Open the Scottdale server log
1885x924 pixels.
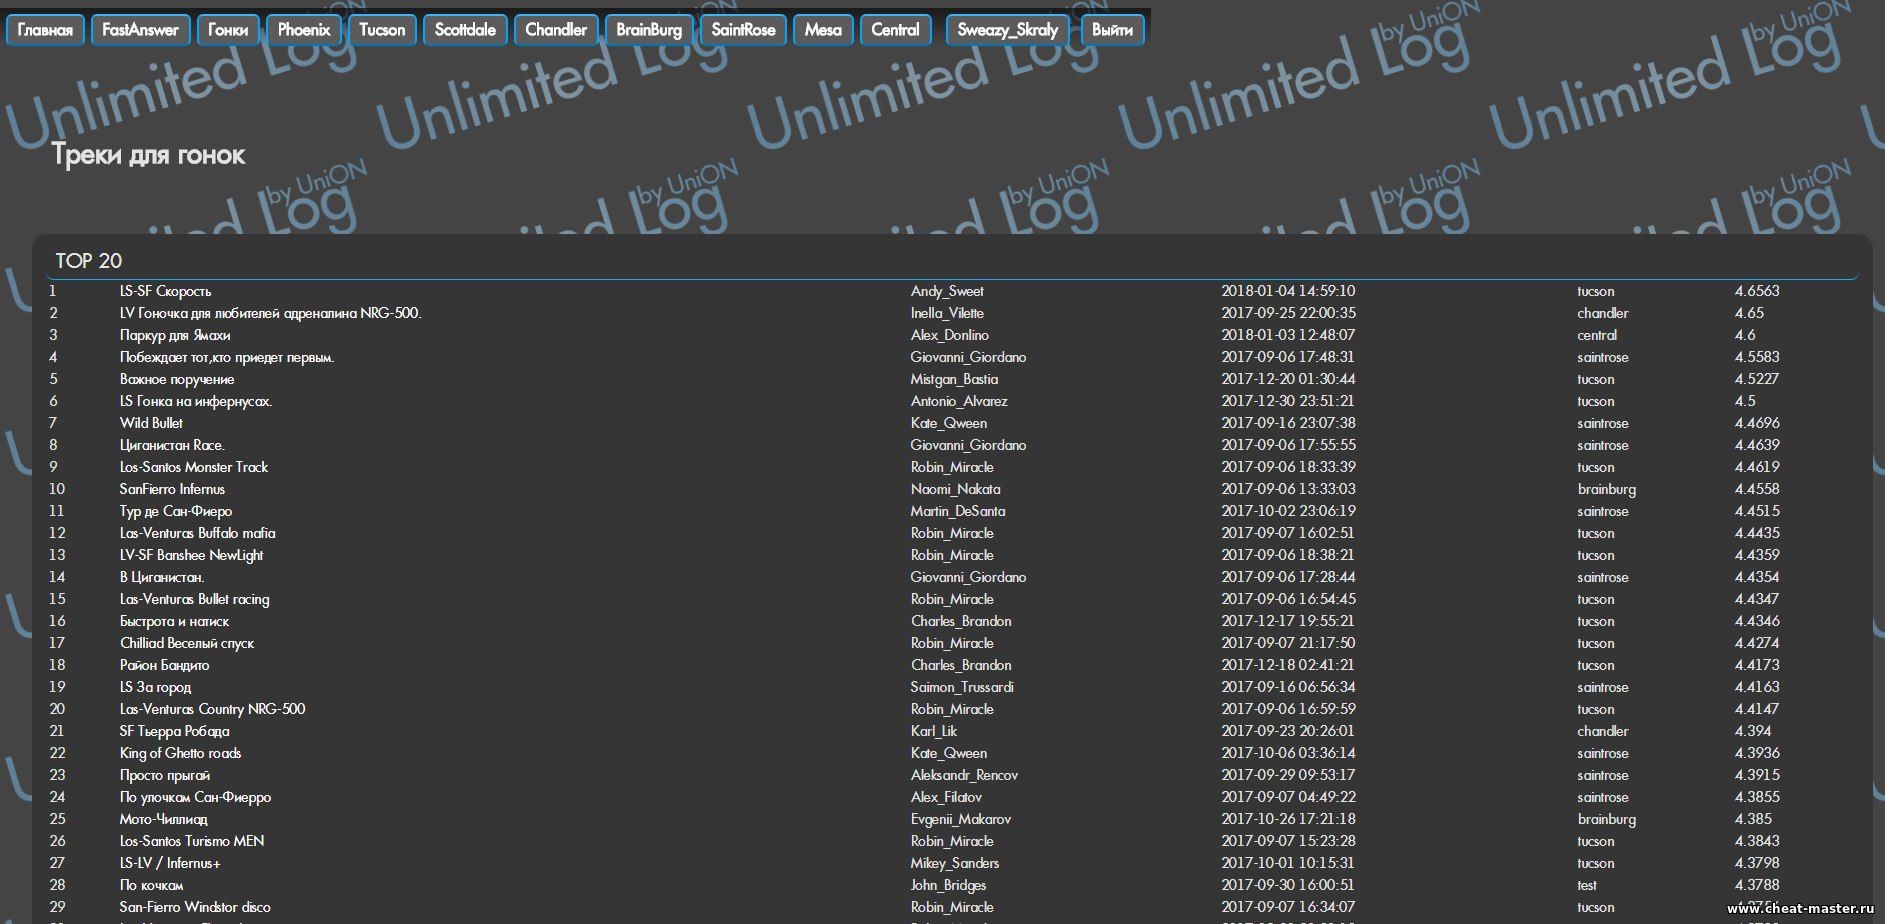tap(465, 30)
